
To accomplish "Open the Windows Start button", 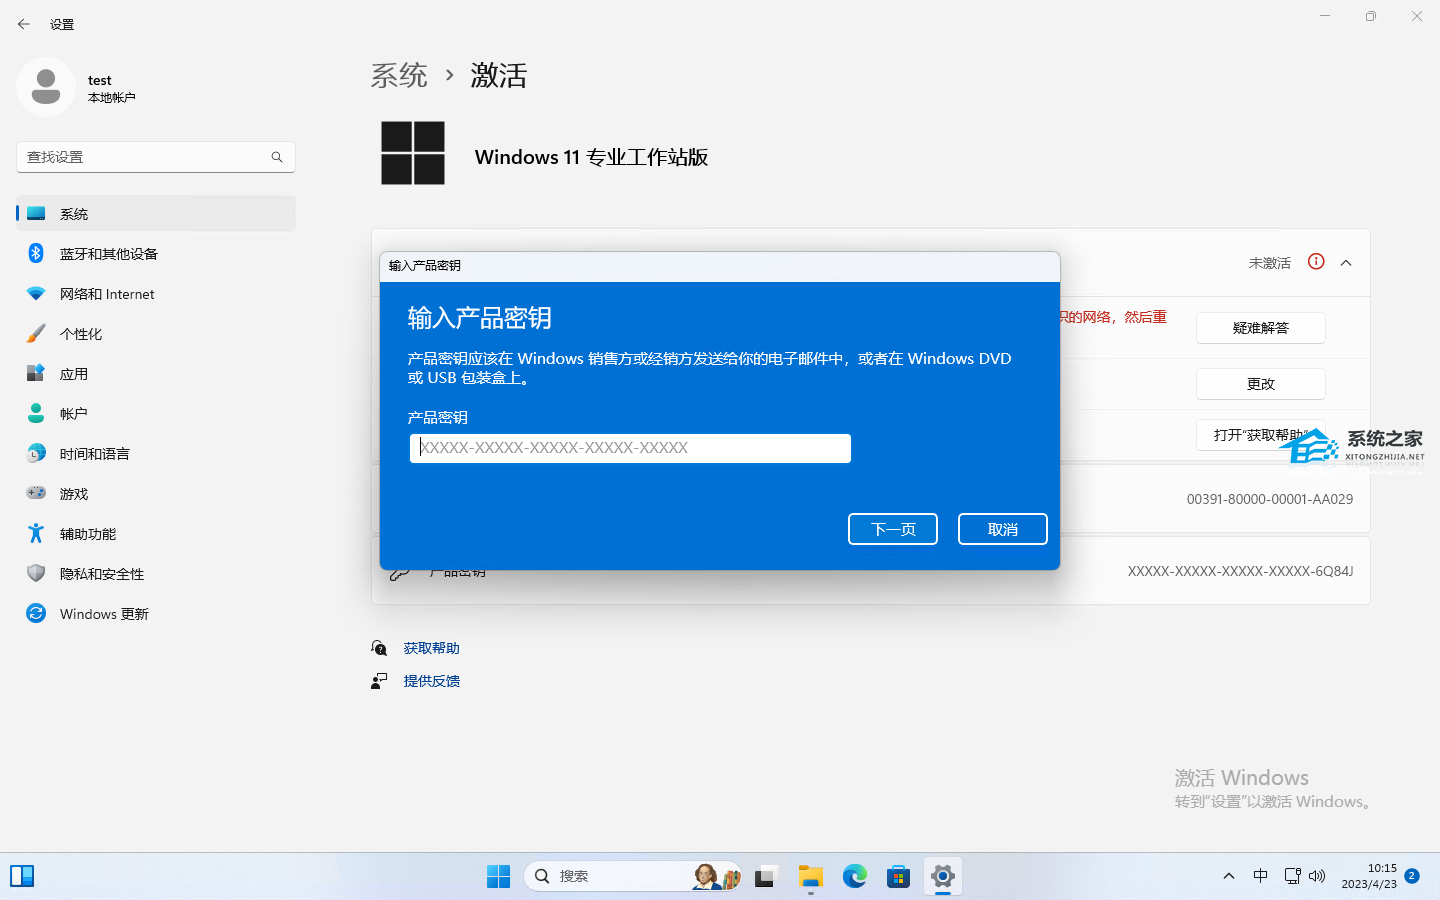I will (498, 876).
